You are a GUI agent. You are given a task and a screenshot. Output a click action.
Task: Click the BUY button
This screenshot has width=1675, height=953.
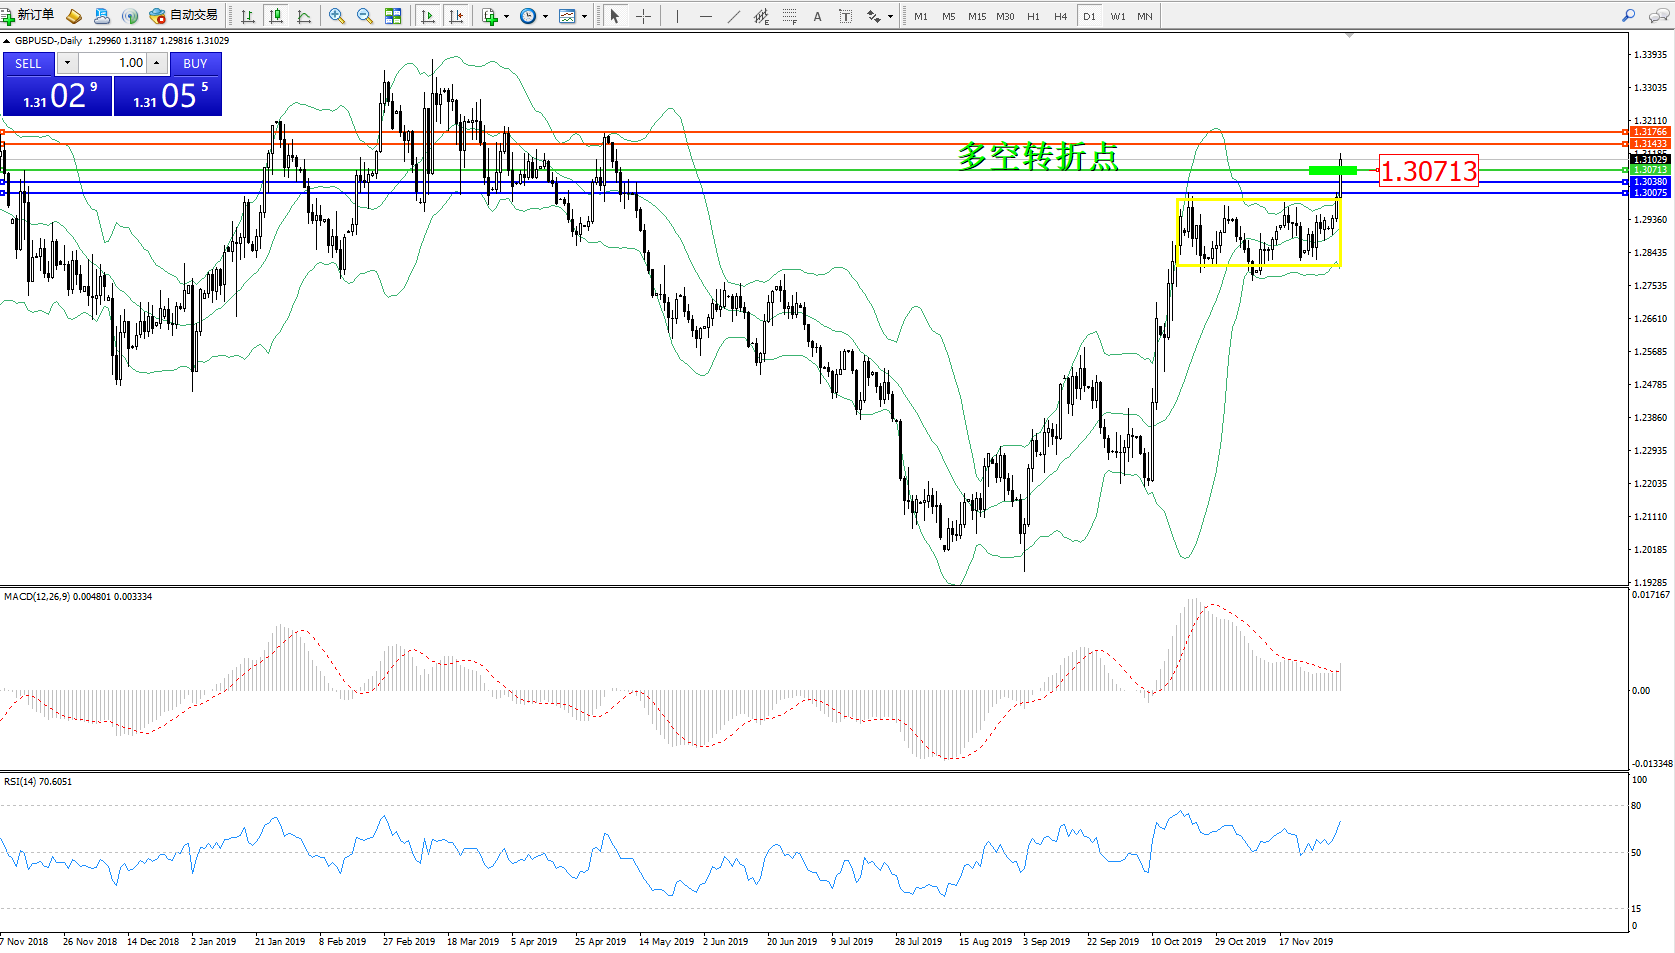[x=195, y=63]
